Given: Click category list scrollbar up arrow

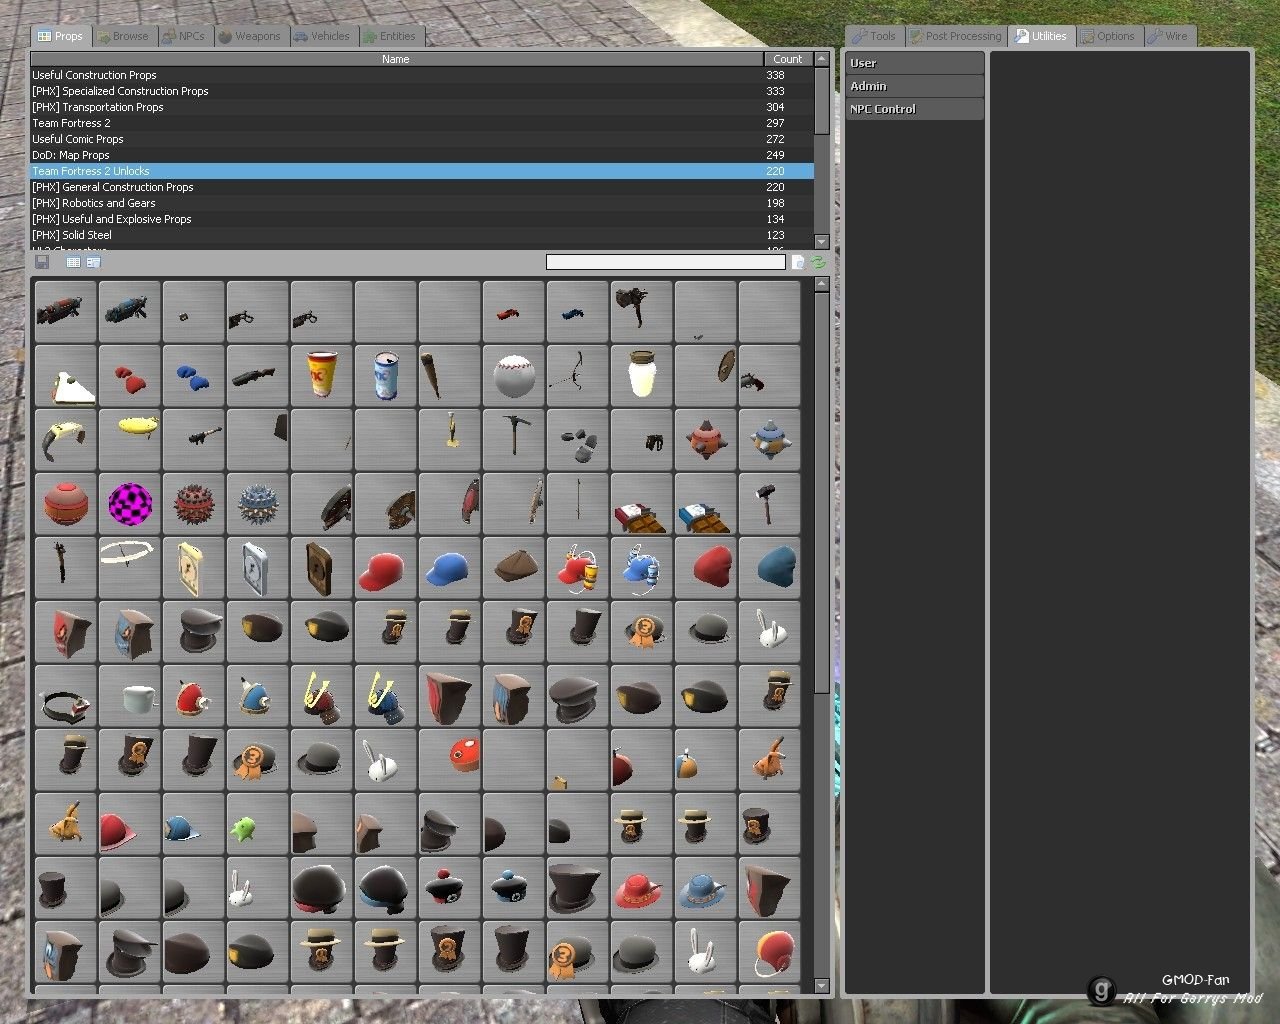Looking at the screenshot, I should (822, 59).
